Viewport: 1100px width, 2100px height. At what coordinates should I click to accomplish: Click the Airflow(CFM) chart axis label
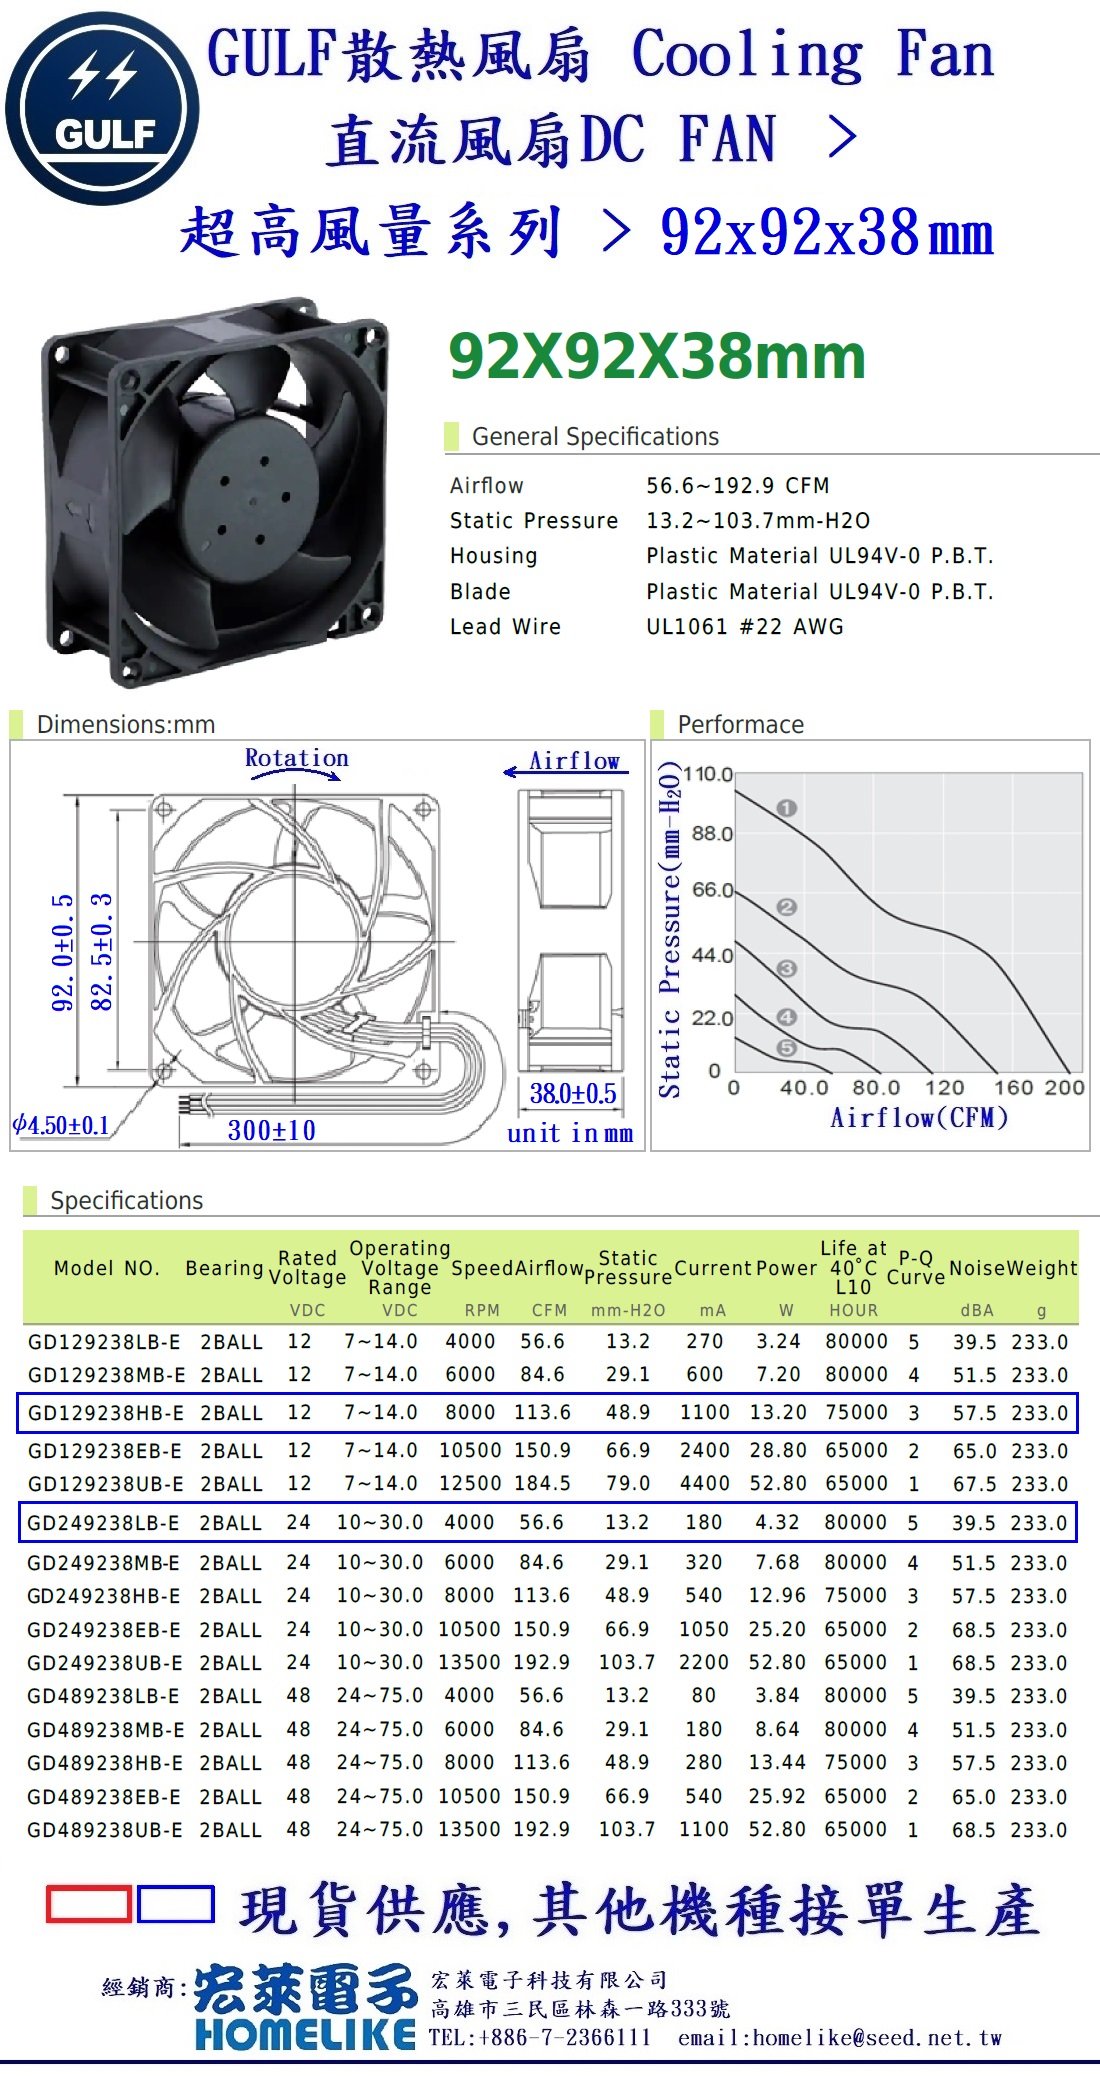[x=919, y=1118]
